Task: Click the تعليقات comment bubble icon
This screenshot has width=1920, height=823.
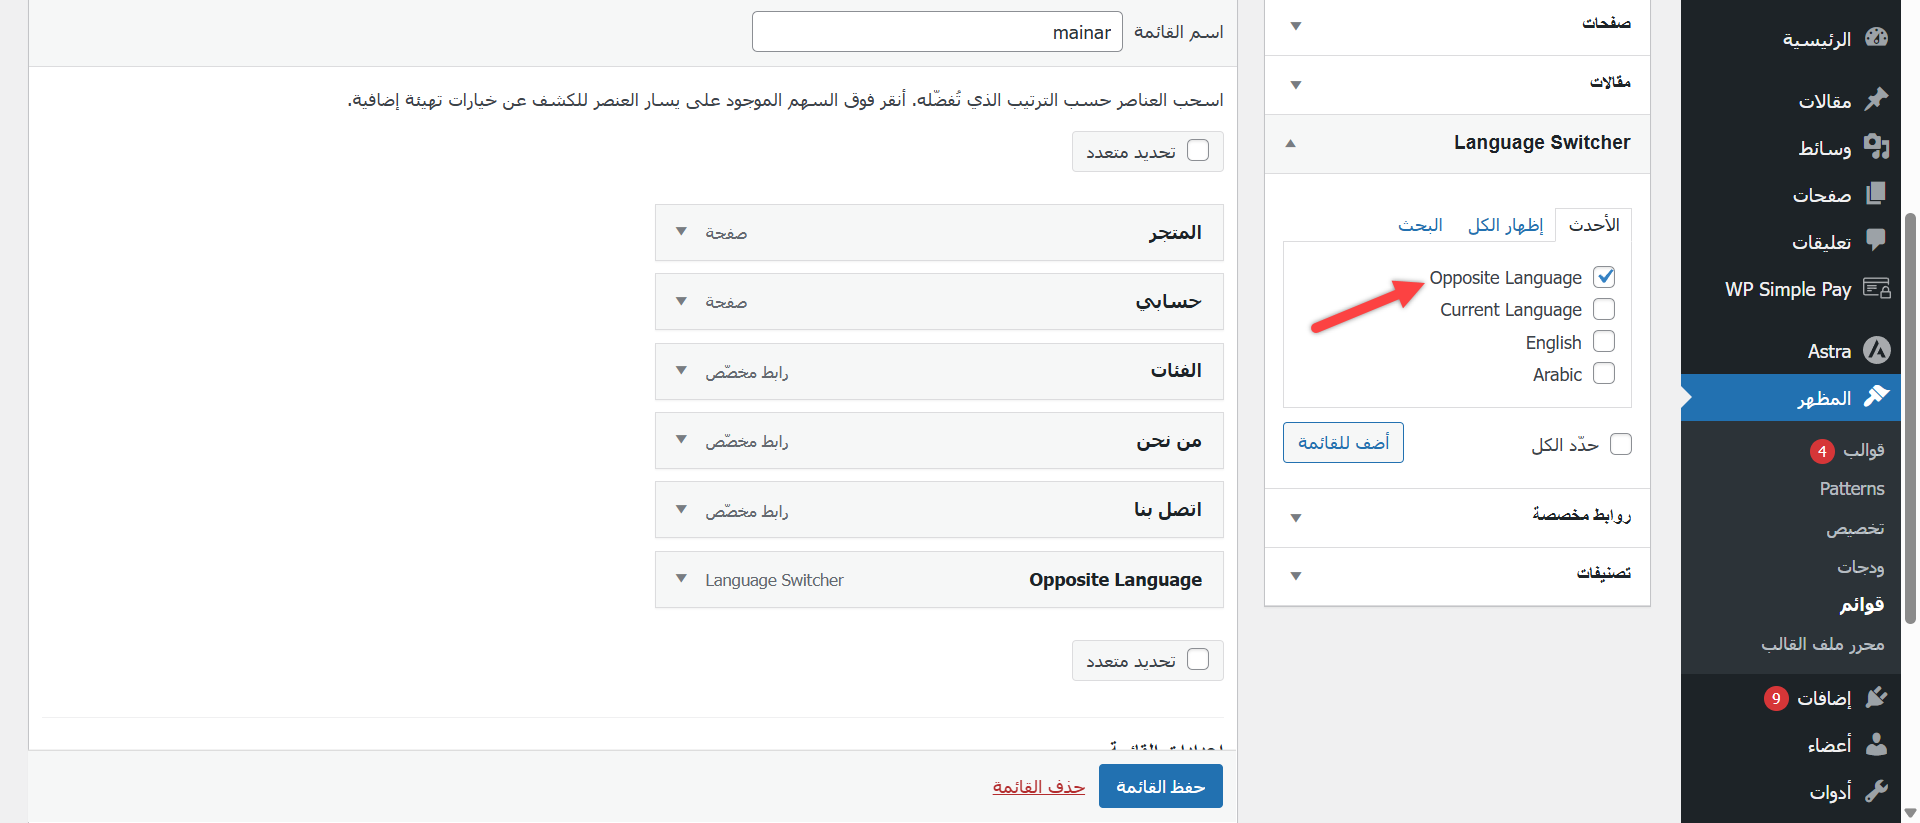Action: [1876, 241]
